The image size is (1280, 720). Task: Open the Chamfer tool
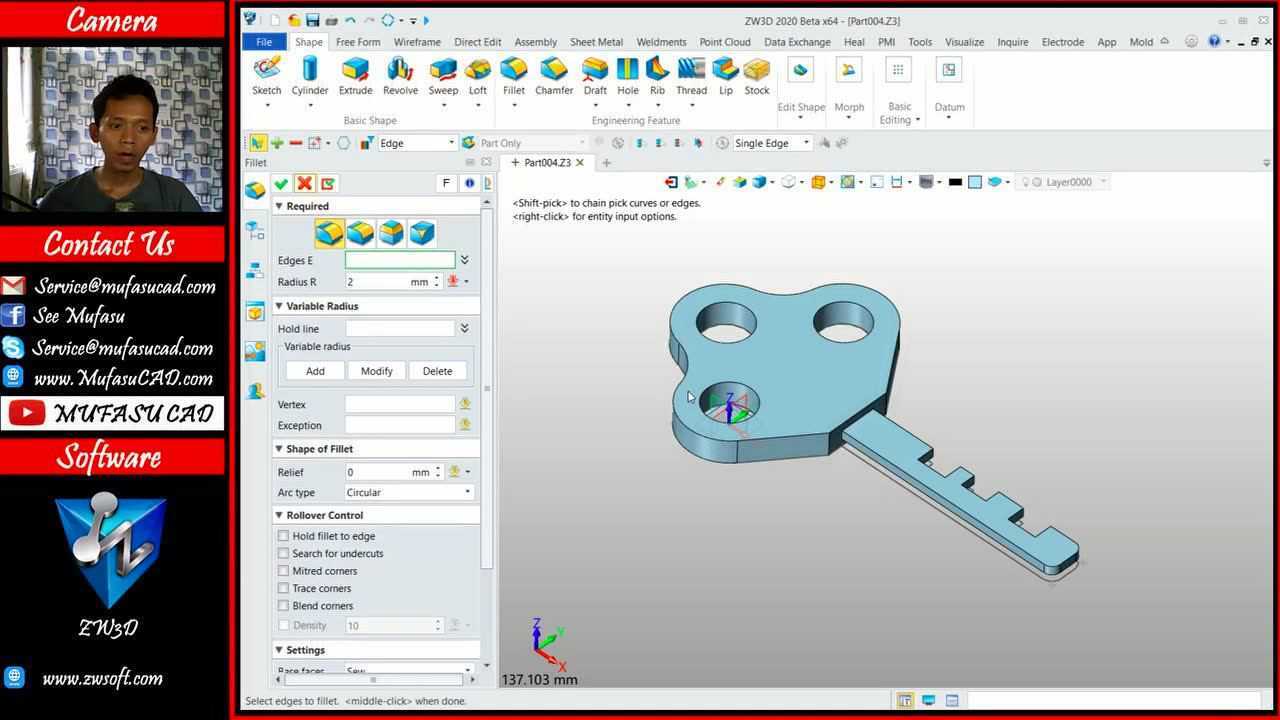553,75
